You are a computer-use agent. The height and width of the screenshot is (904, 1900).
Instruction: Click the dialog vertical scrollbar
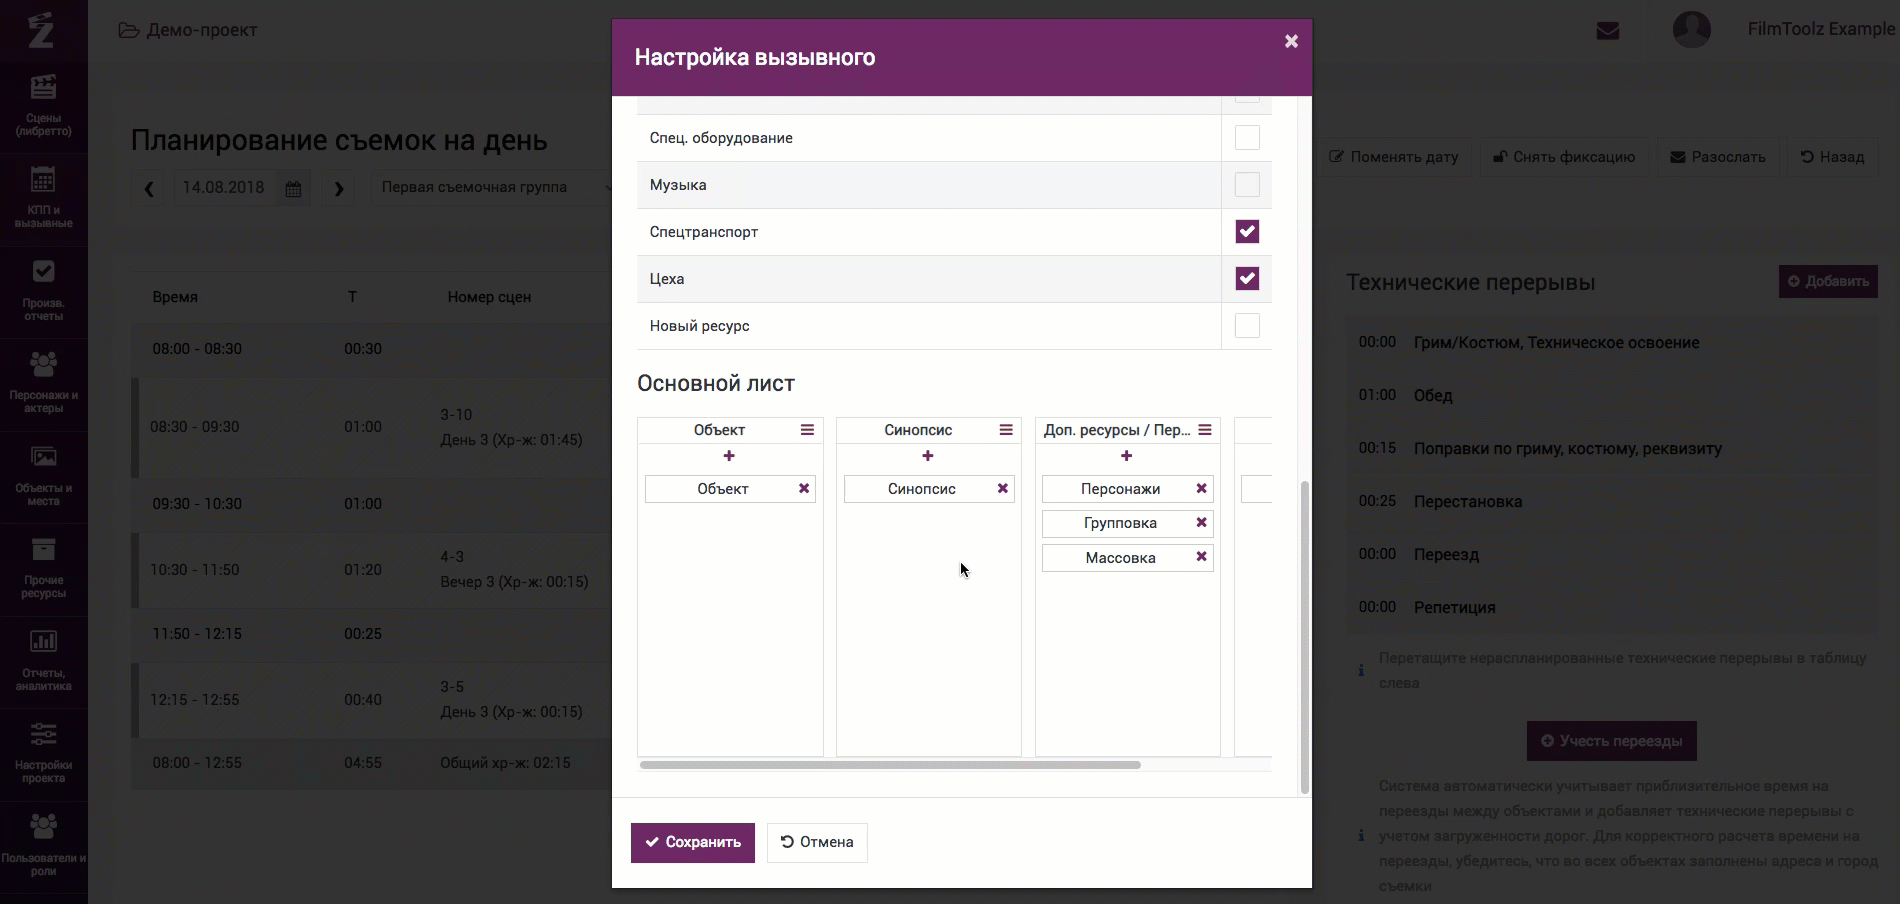(1304, 637)
